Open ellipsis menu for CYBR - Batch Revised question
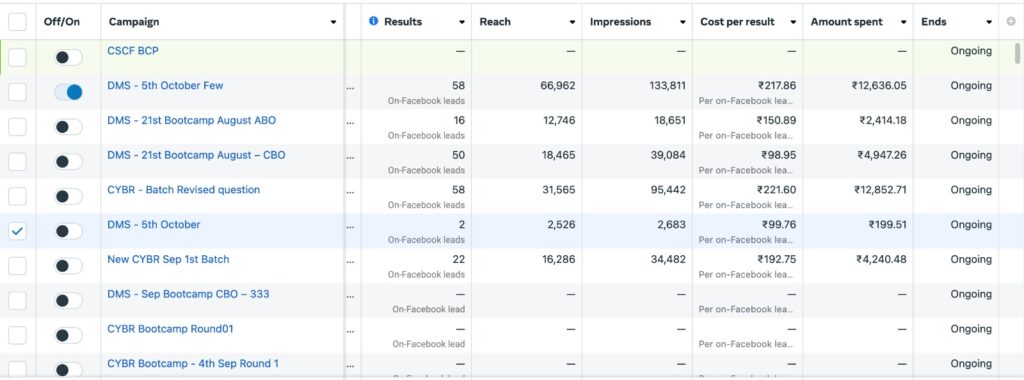 (x=351, y=191)
